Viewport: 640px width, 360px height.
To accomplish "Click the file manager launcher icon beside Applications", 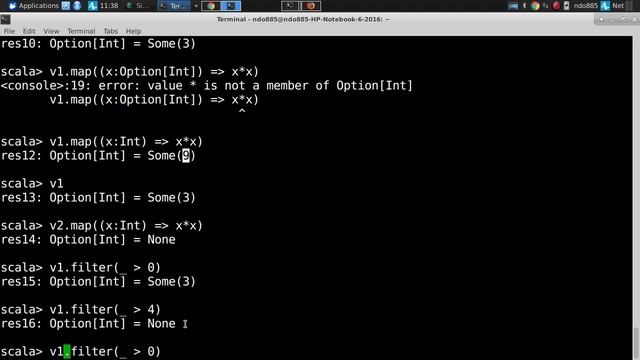I will tap(66, 6).
